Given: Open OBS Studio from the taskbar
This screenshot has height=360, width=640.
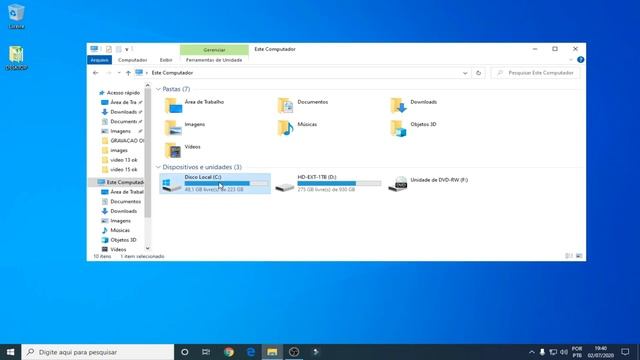Looking at the screenshot, I should [294, 352].
